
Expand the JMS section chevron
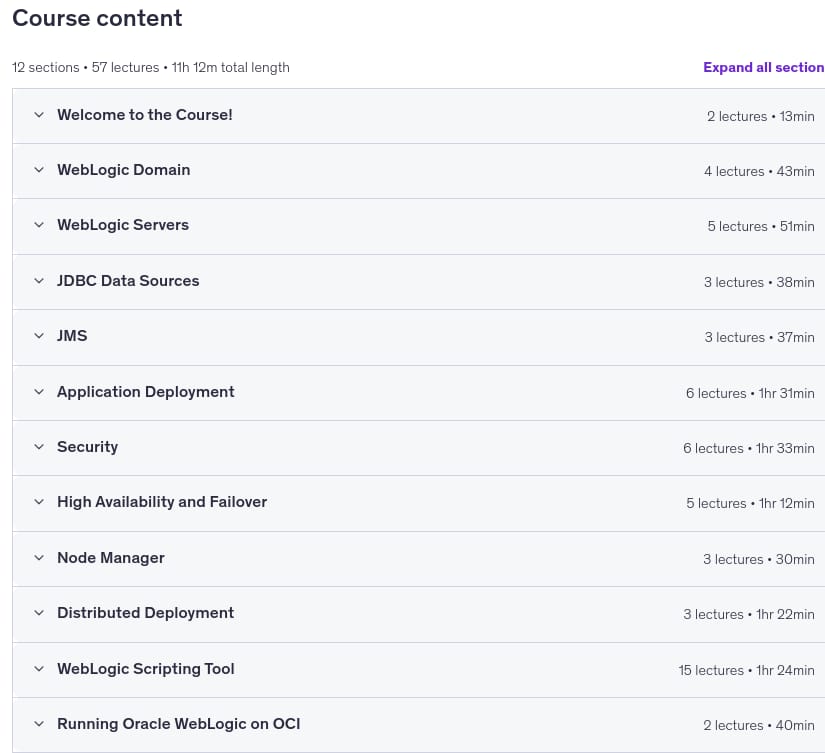pyautogui.click(x=39, y=336)
